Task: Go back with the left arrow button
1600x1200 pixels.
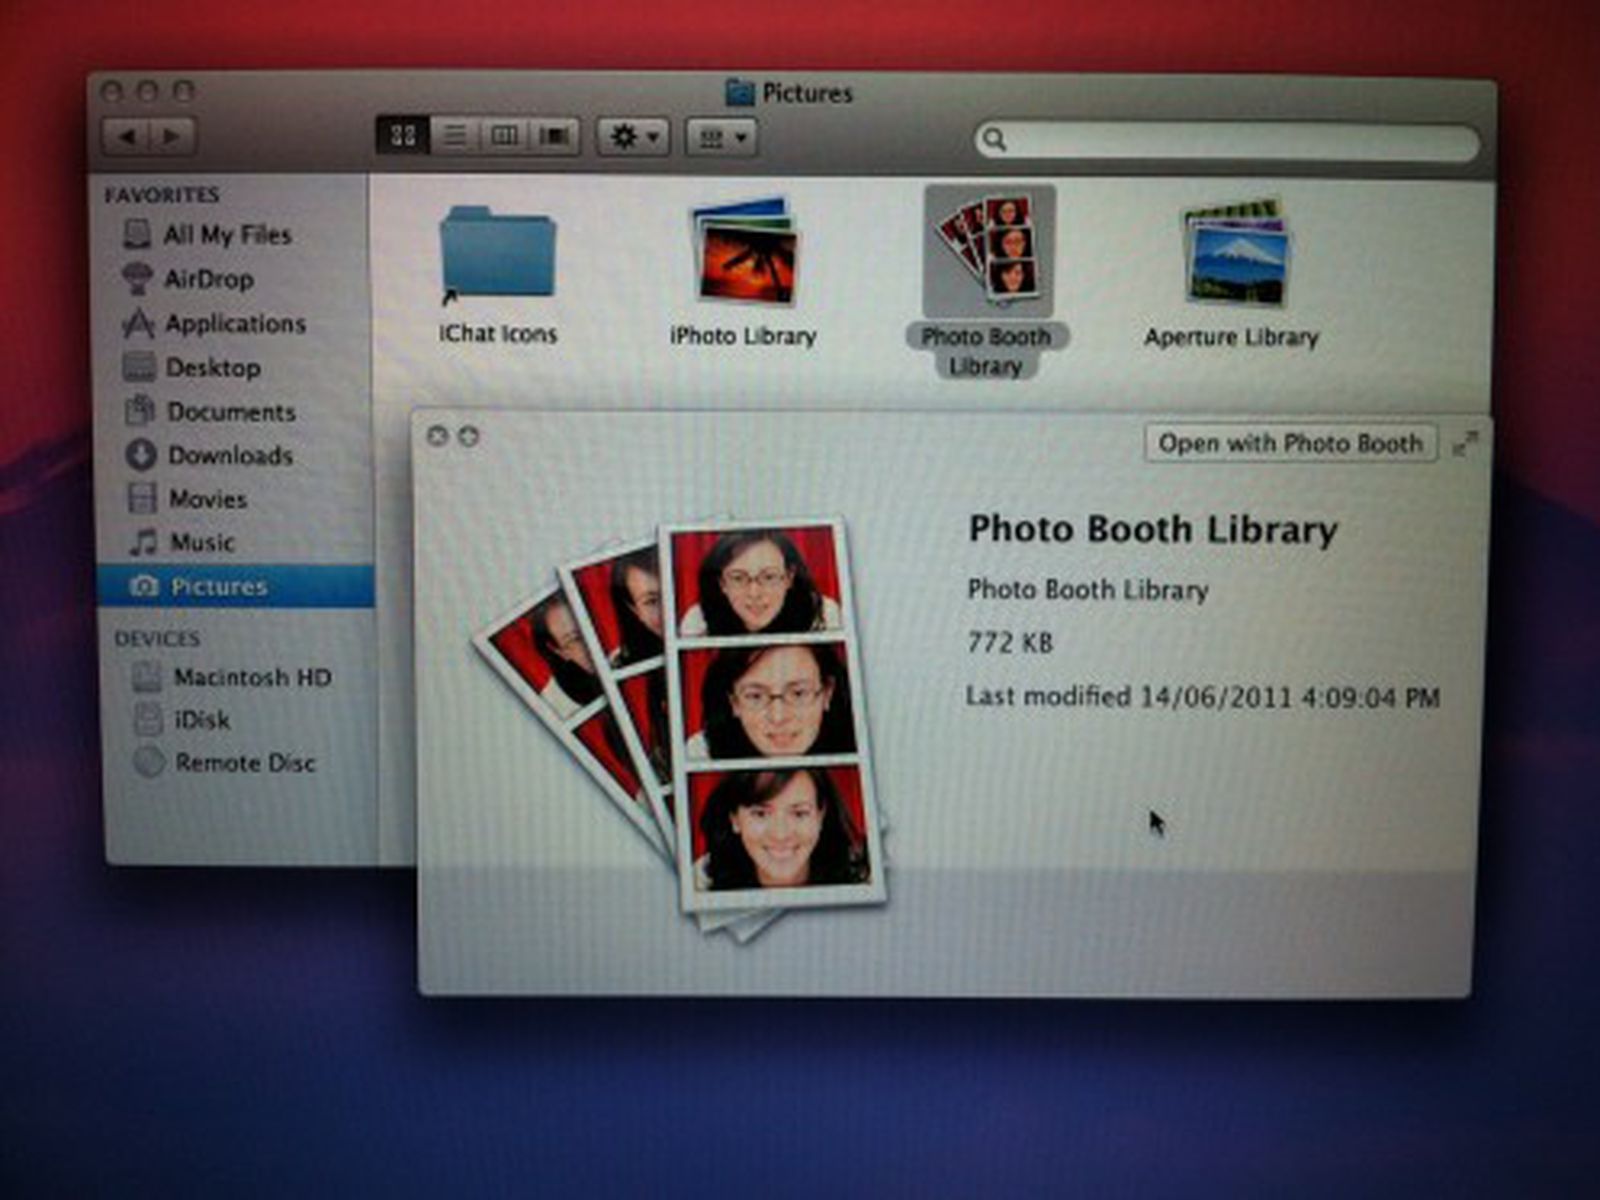Action: [x=127, y=136]
